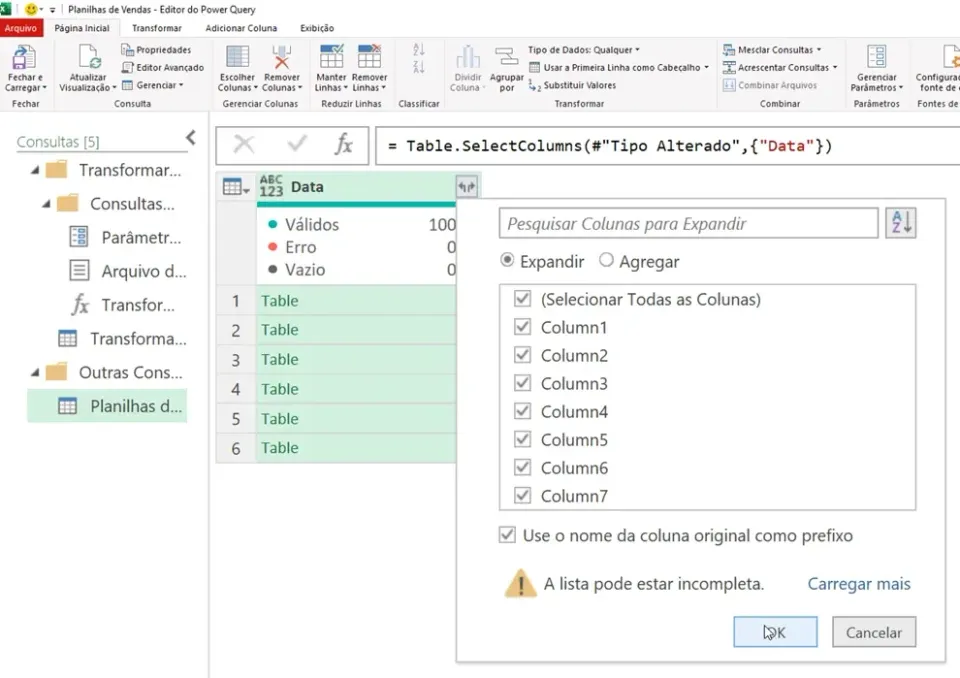
Task: Select the Planilhas d... query
Action: coord(107,406)
